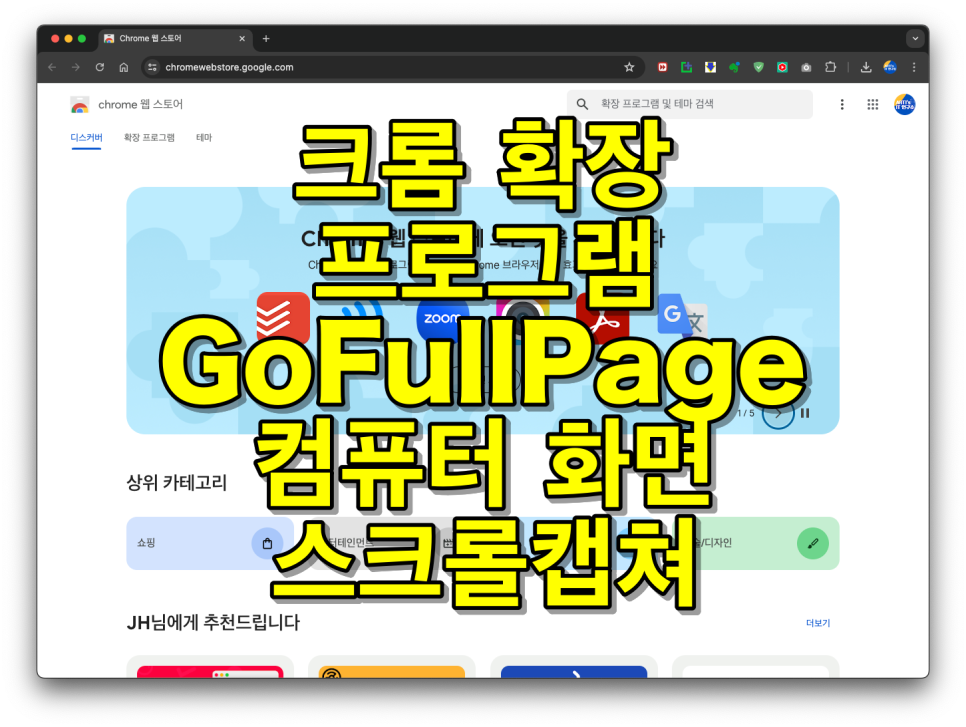Open the 쇼핑 category card

point(209,543)
